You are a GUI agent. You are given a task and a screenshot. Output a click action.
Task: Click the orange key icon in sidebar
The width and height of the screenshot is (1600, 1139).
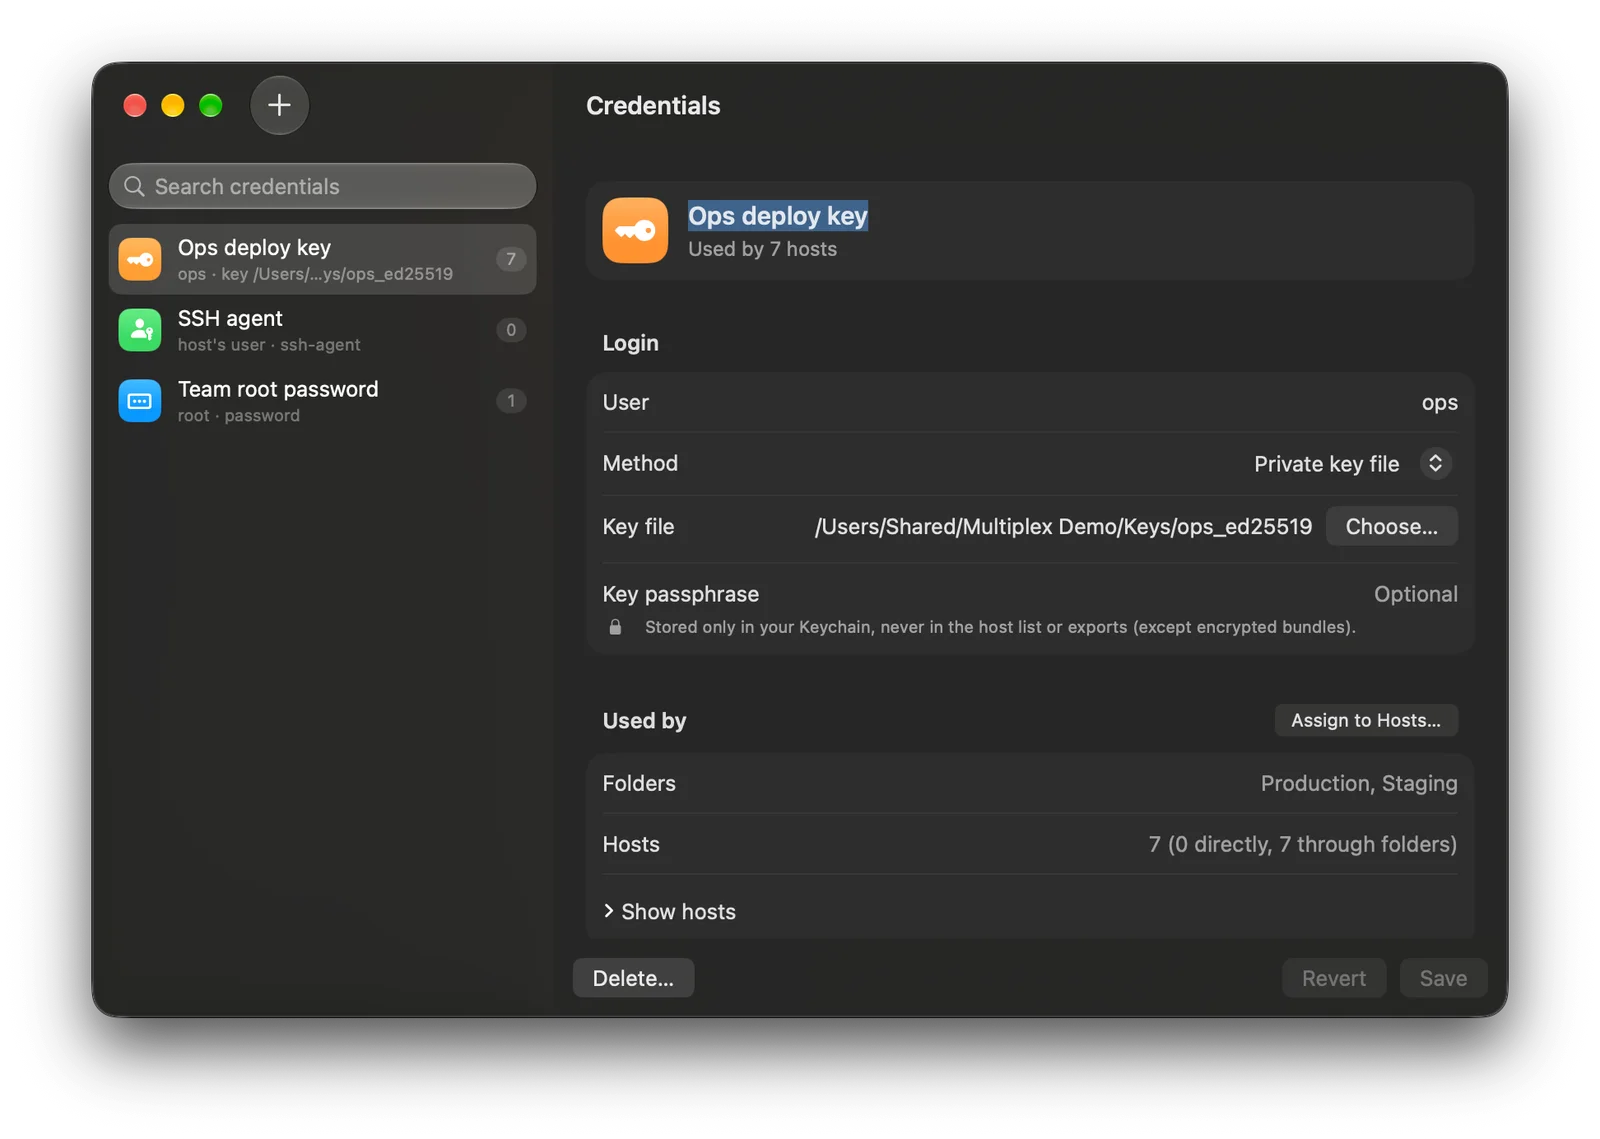coord(140,259)
